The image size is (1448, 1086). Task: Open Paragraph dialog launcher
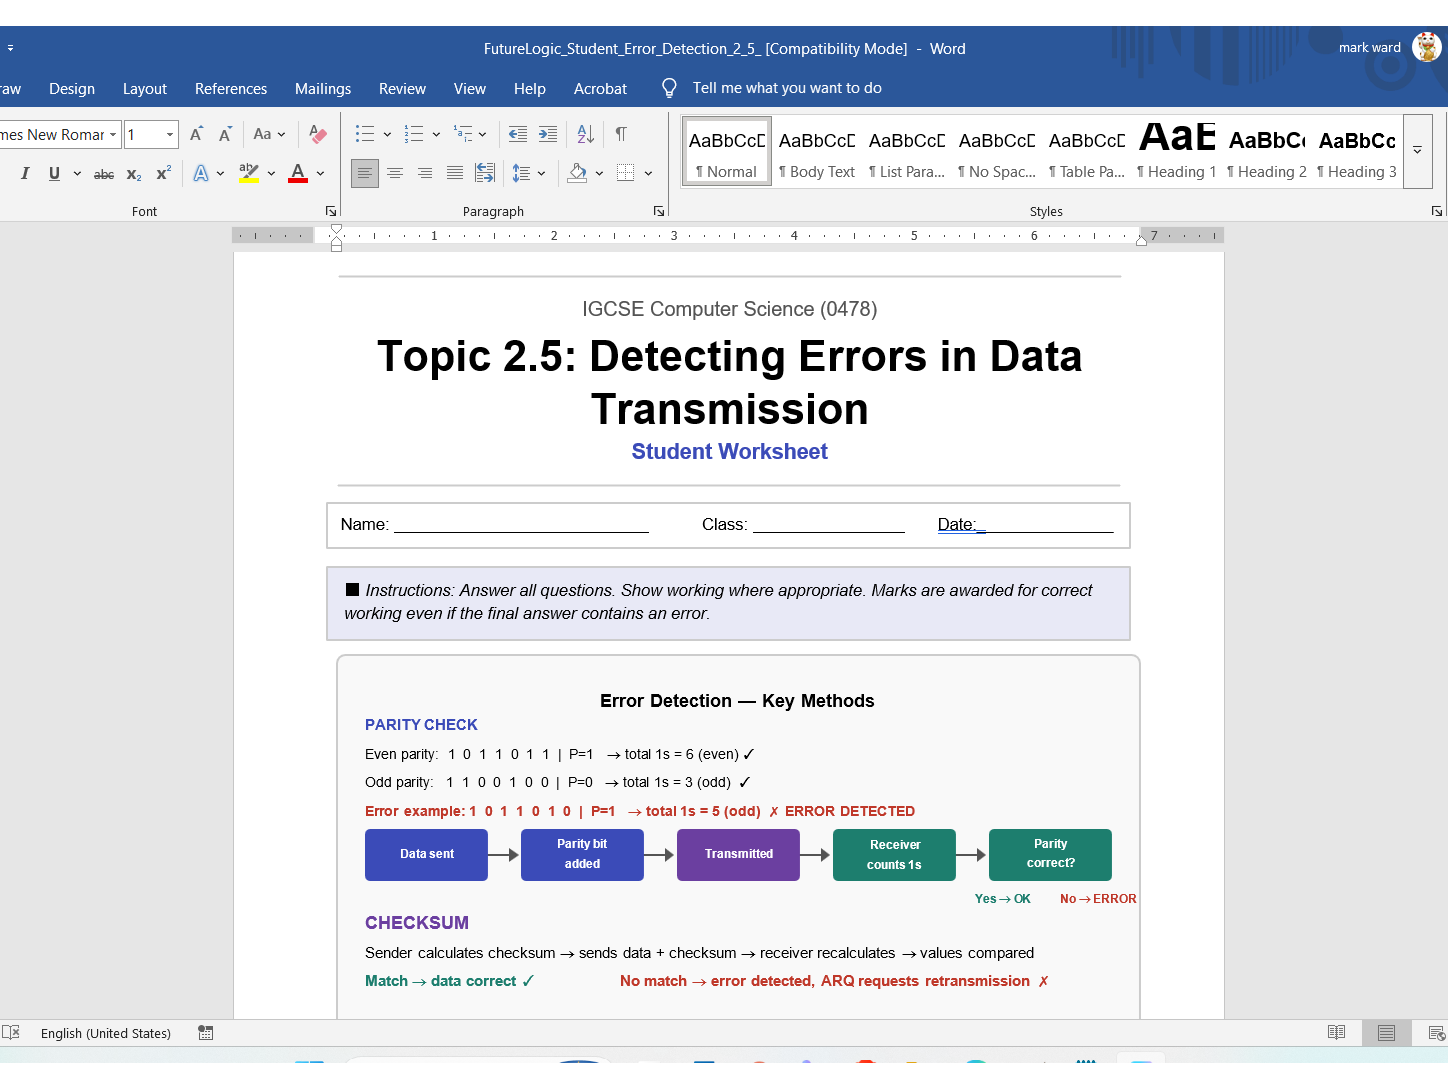659,211
